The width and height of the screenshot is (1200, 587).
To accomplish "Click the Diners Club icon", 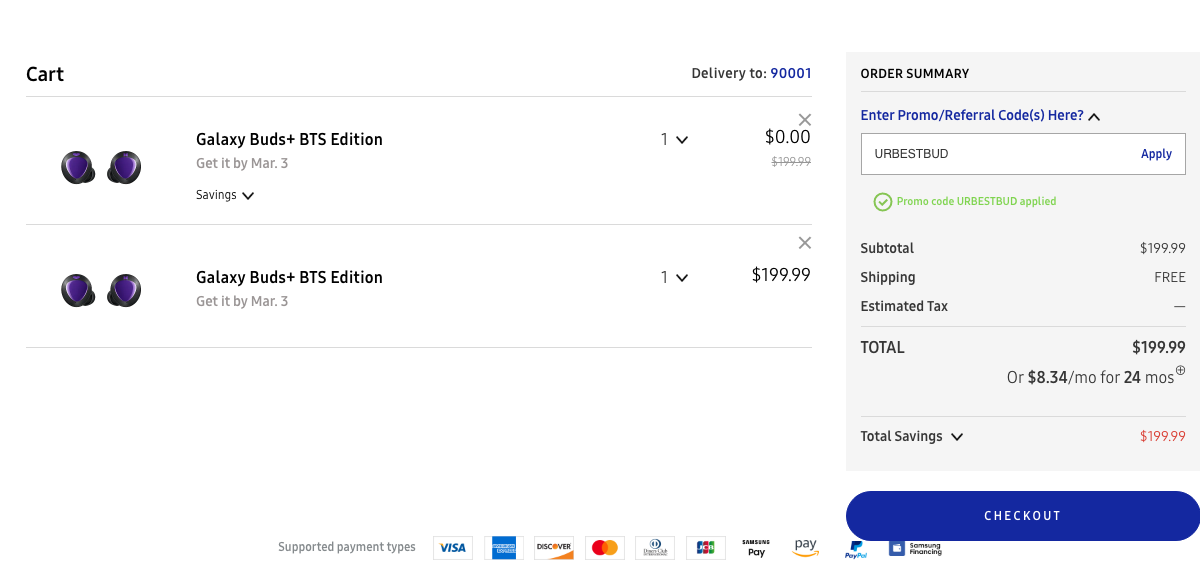I will pos(655,548).
